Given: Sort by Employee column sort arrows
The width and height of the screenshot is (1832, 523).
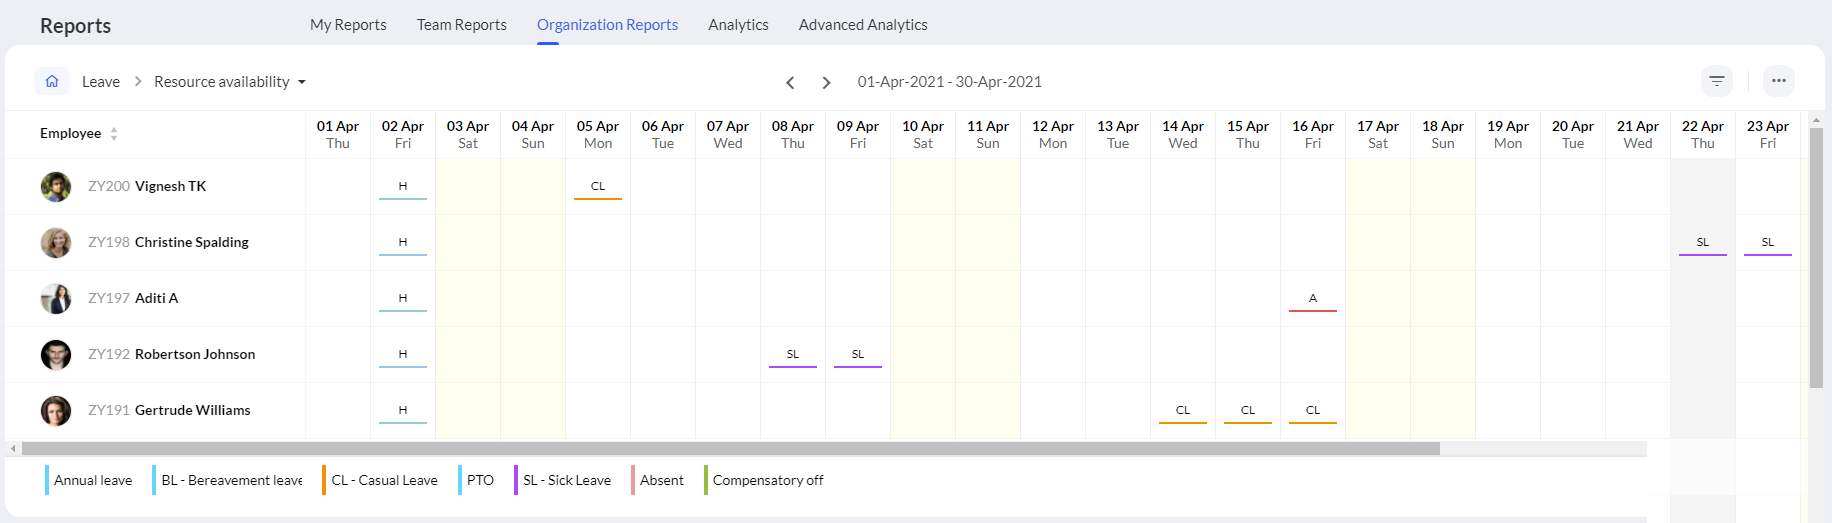Looking at the screenshot, I should click(x=114, y=134).
